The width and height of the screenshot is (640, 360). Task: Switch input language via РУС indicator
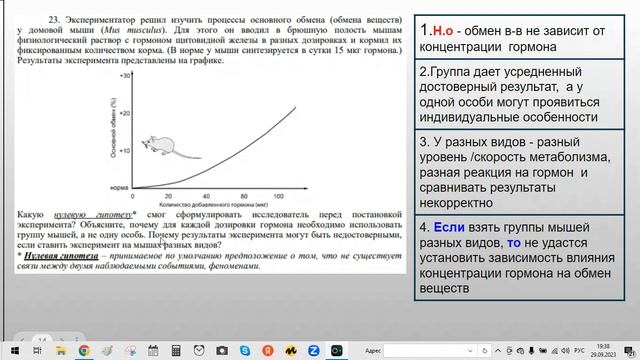click(x=579, y=351)
